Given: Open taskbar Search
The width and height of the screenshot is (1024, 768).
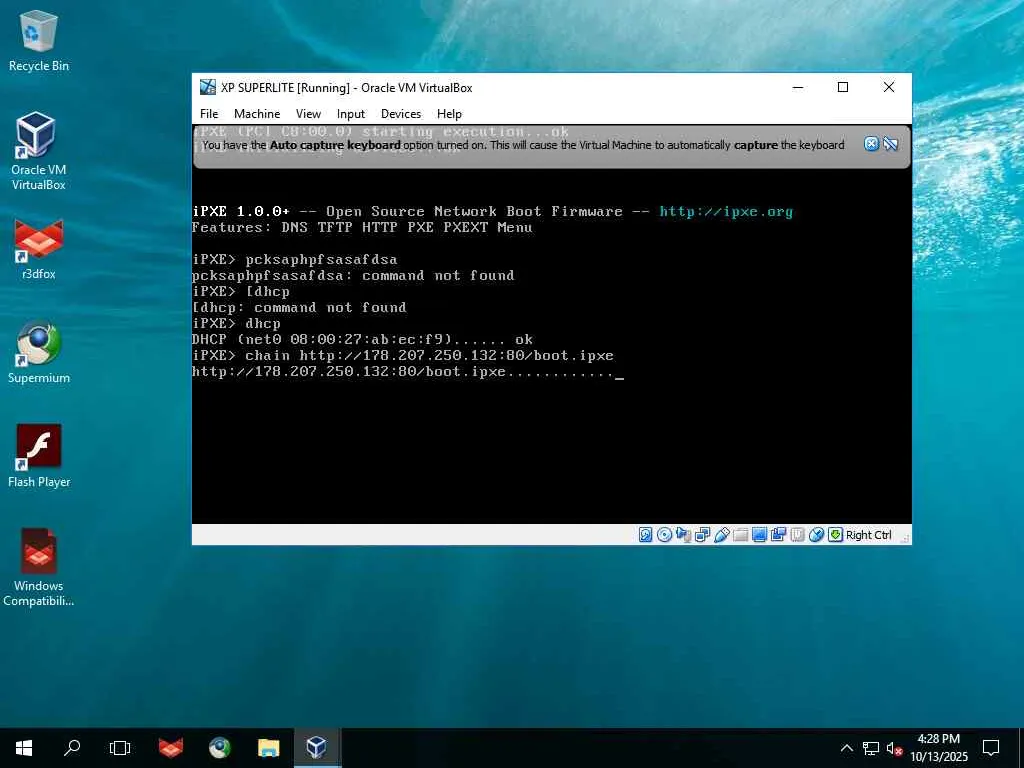Looking at the screenshot, I should point(72,748).
